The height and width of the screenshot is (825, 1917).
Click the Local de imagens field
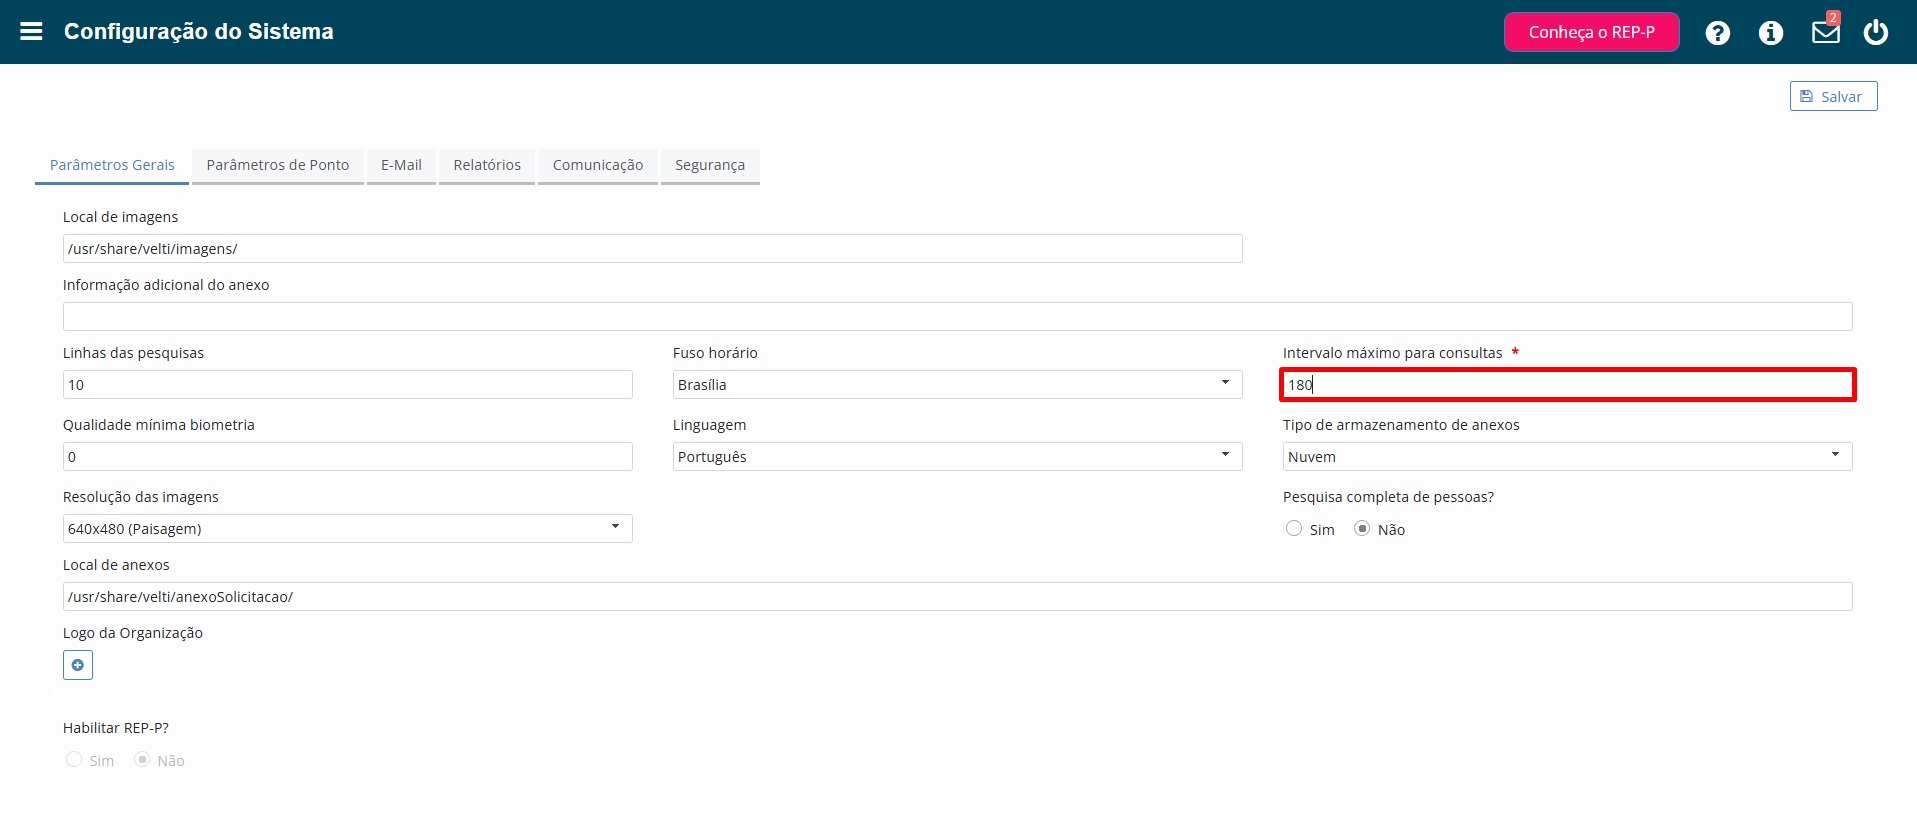point(652,249)
